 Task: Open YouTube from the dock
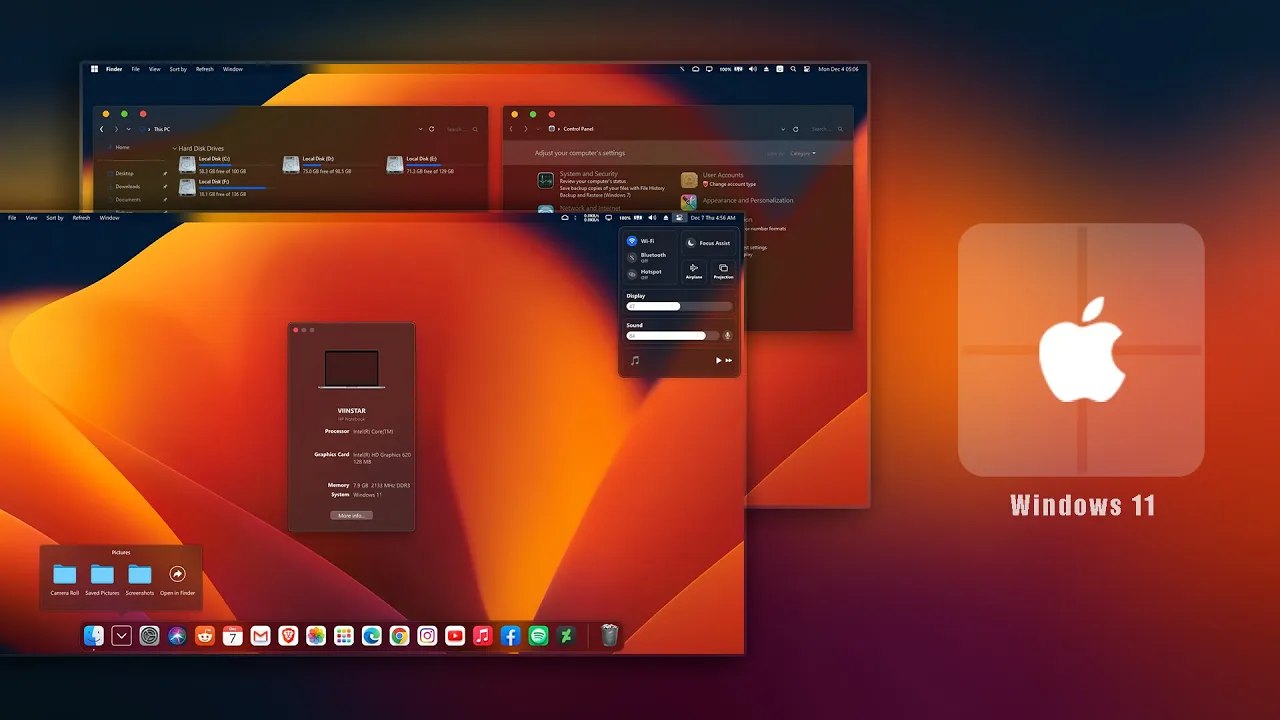(455, 636)
